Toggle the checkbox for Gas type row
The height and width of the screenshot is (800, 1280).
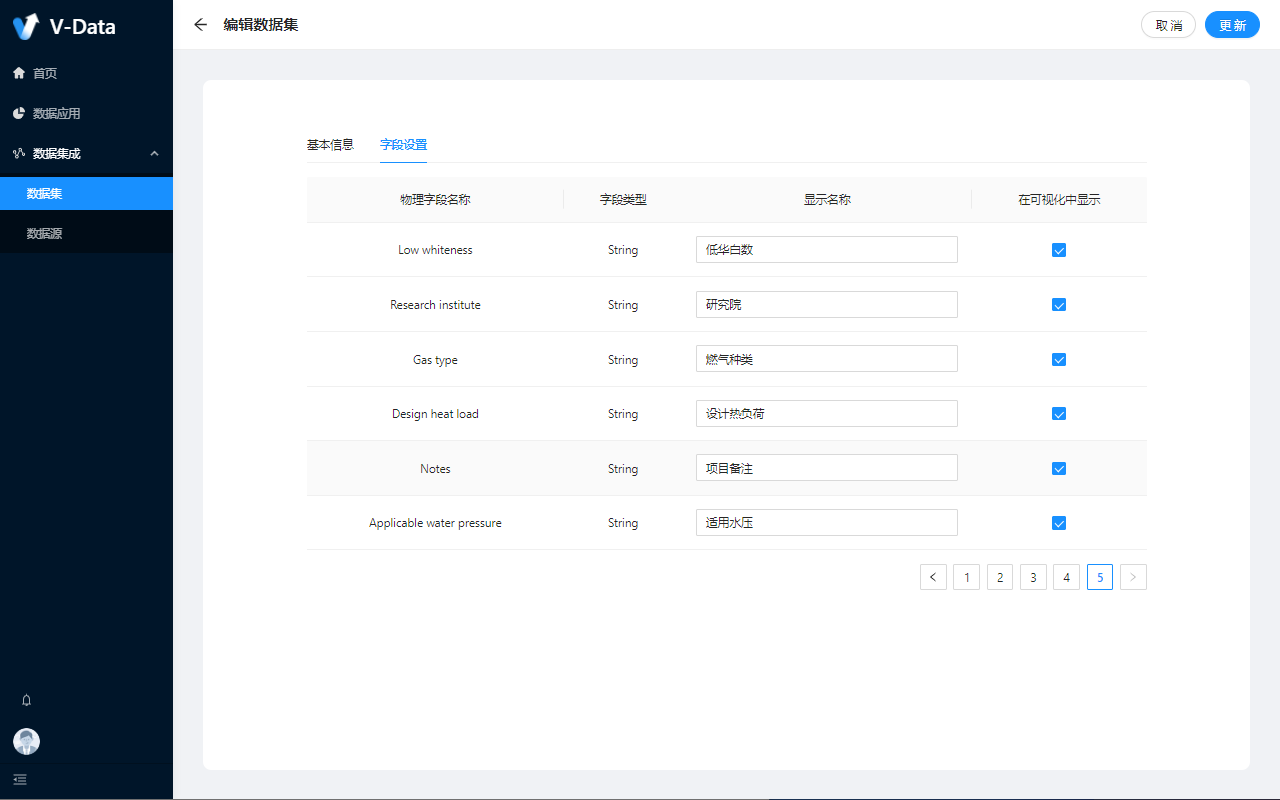pyautogui.click(x=1059, y=360)
